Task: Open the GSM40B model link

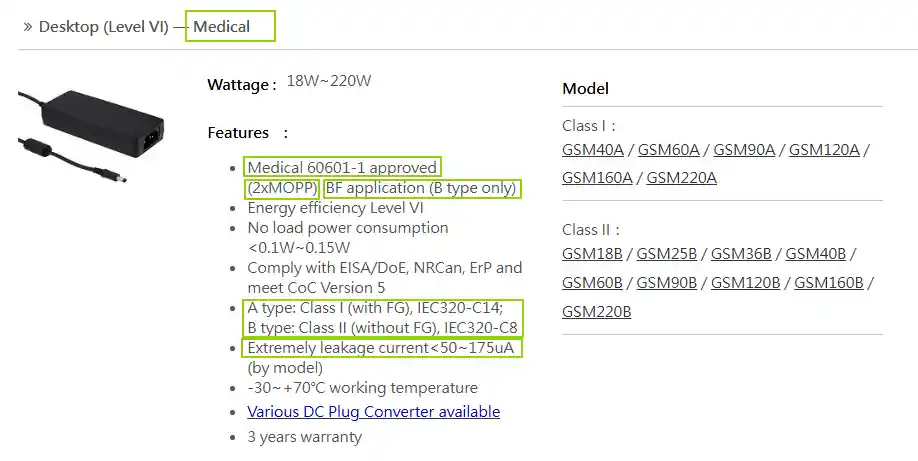Action: pyautogui.click(x=816, y=254)
